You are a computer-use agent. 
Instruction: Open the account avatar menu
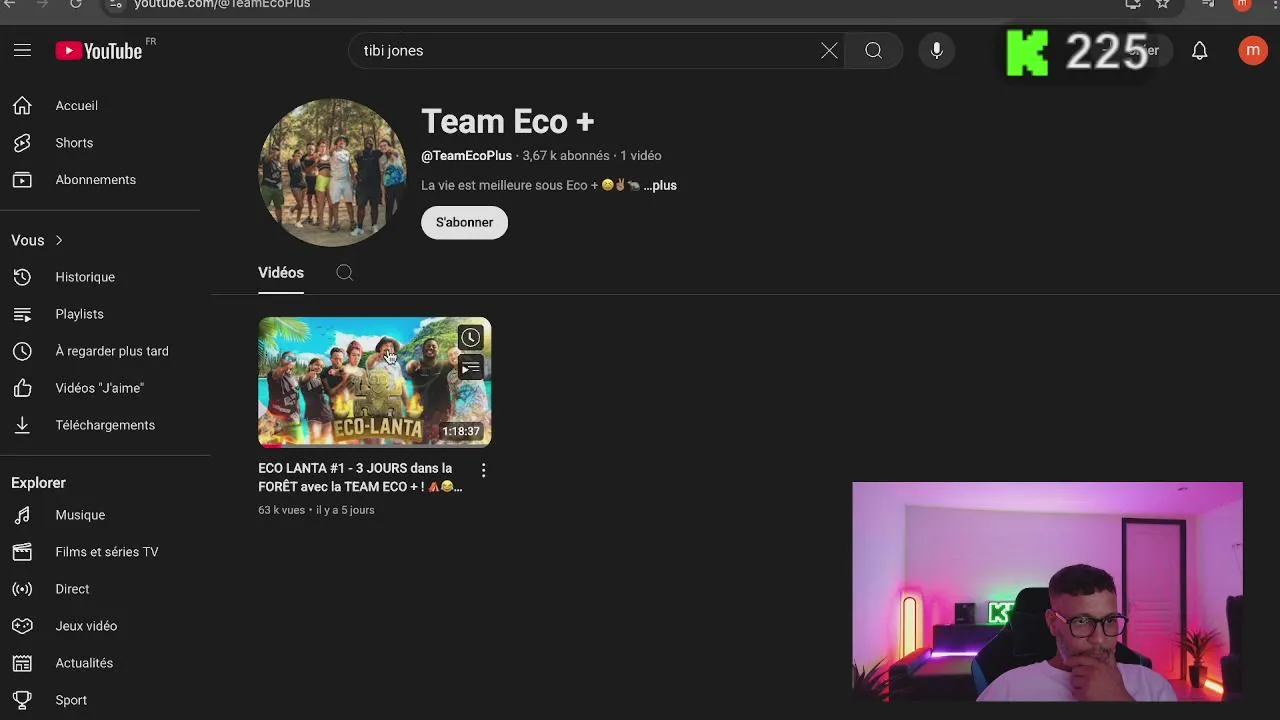coord(1253,50)
